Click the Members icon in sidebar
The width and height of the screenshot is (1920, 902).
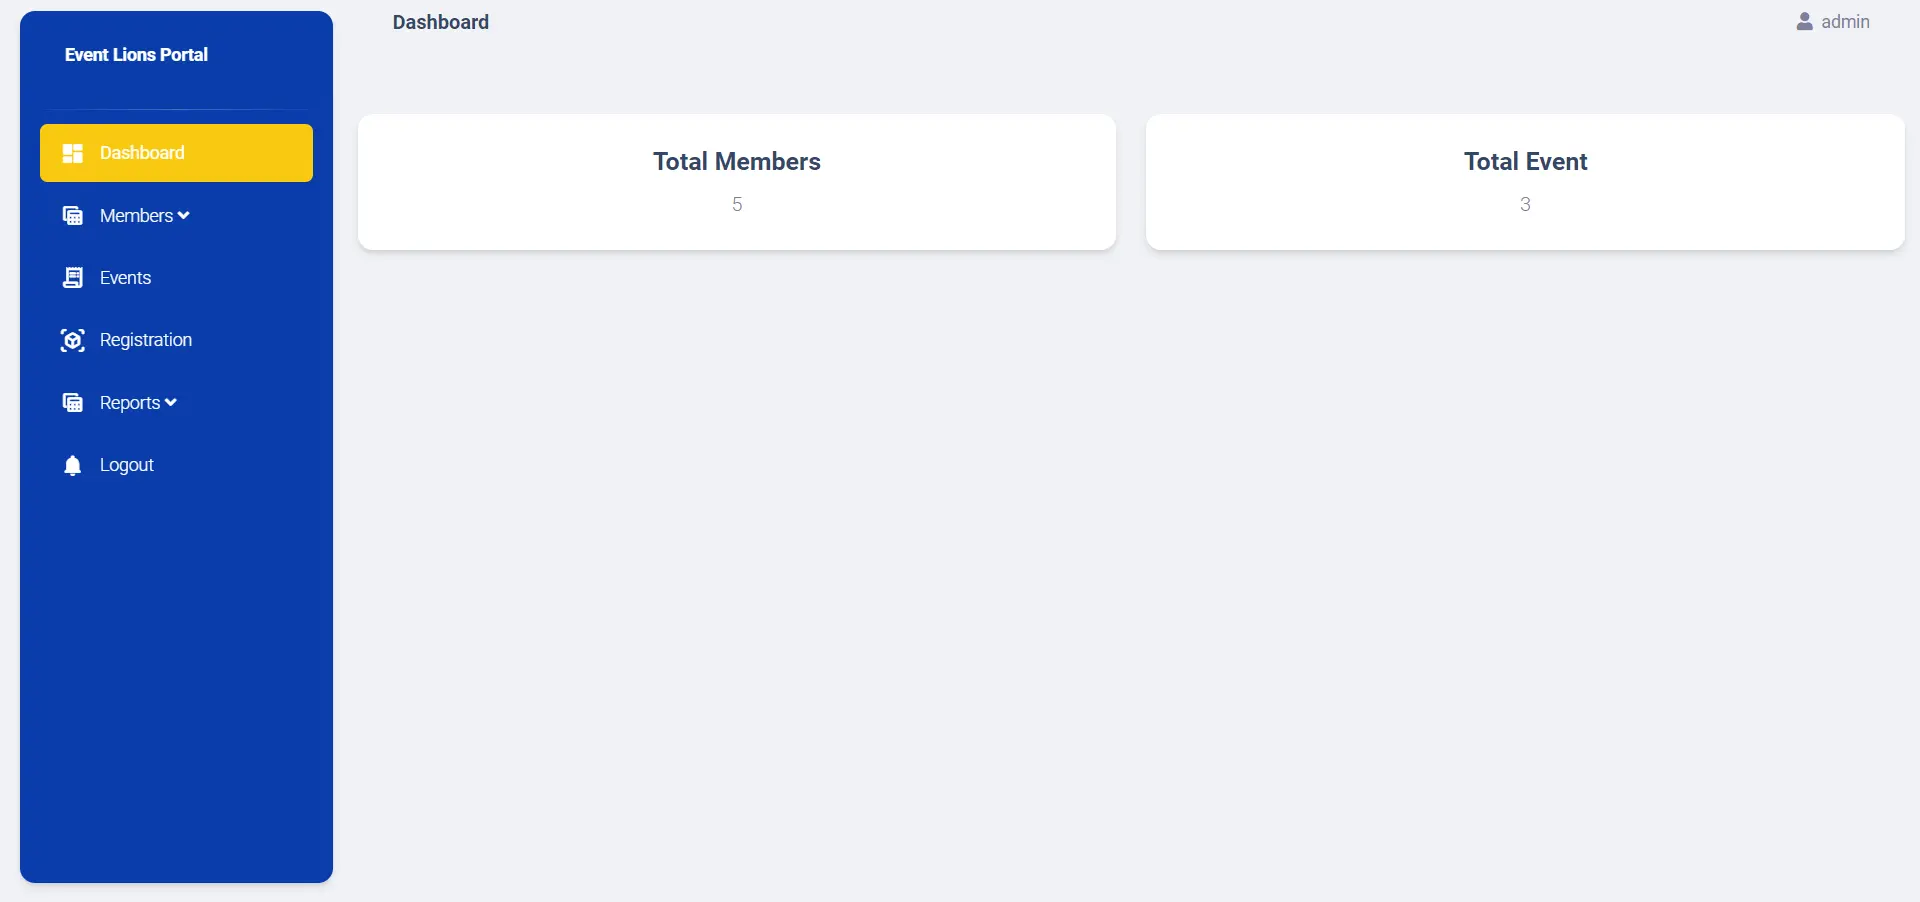tap(72, 216)
